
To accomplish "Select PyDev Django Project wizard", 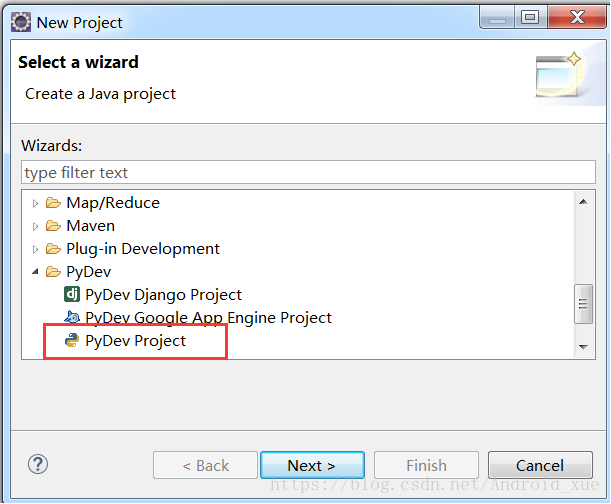I will pos(164,295).
